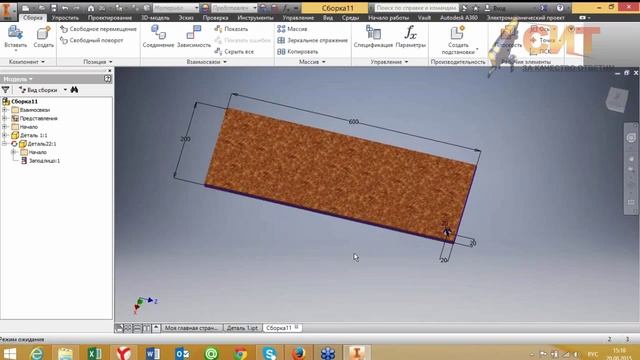Open the Упростить ribbon tab

click(65, 18)
